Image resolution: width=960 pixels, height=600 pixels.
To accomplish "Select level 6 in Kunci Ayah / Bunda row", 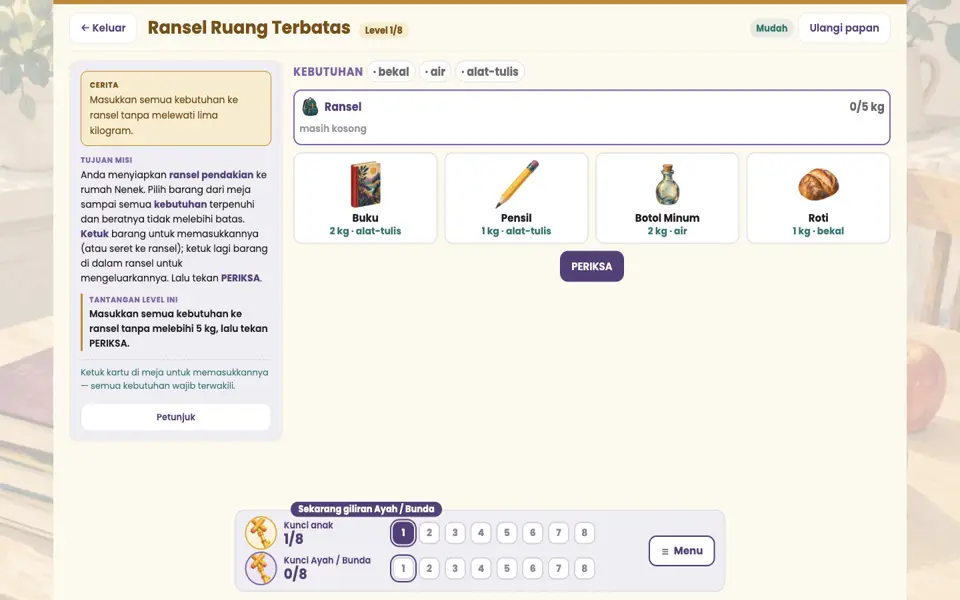I will [x=533, y=568].
